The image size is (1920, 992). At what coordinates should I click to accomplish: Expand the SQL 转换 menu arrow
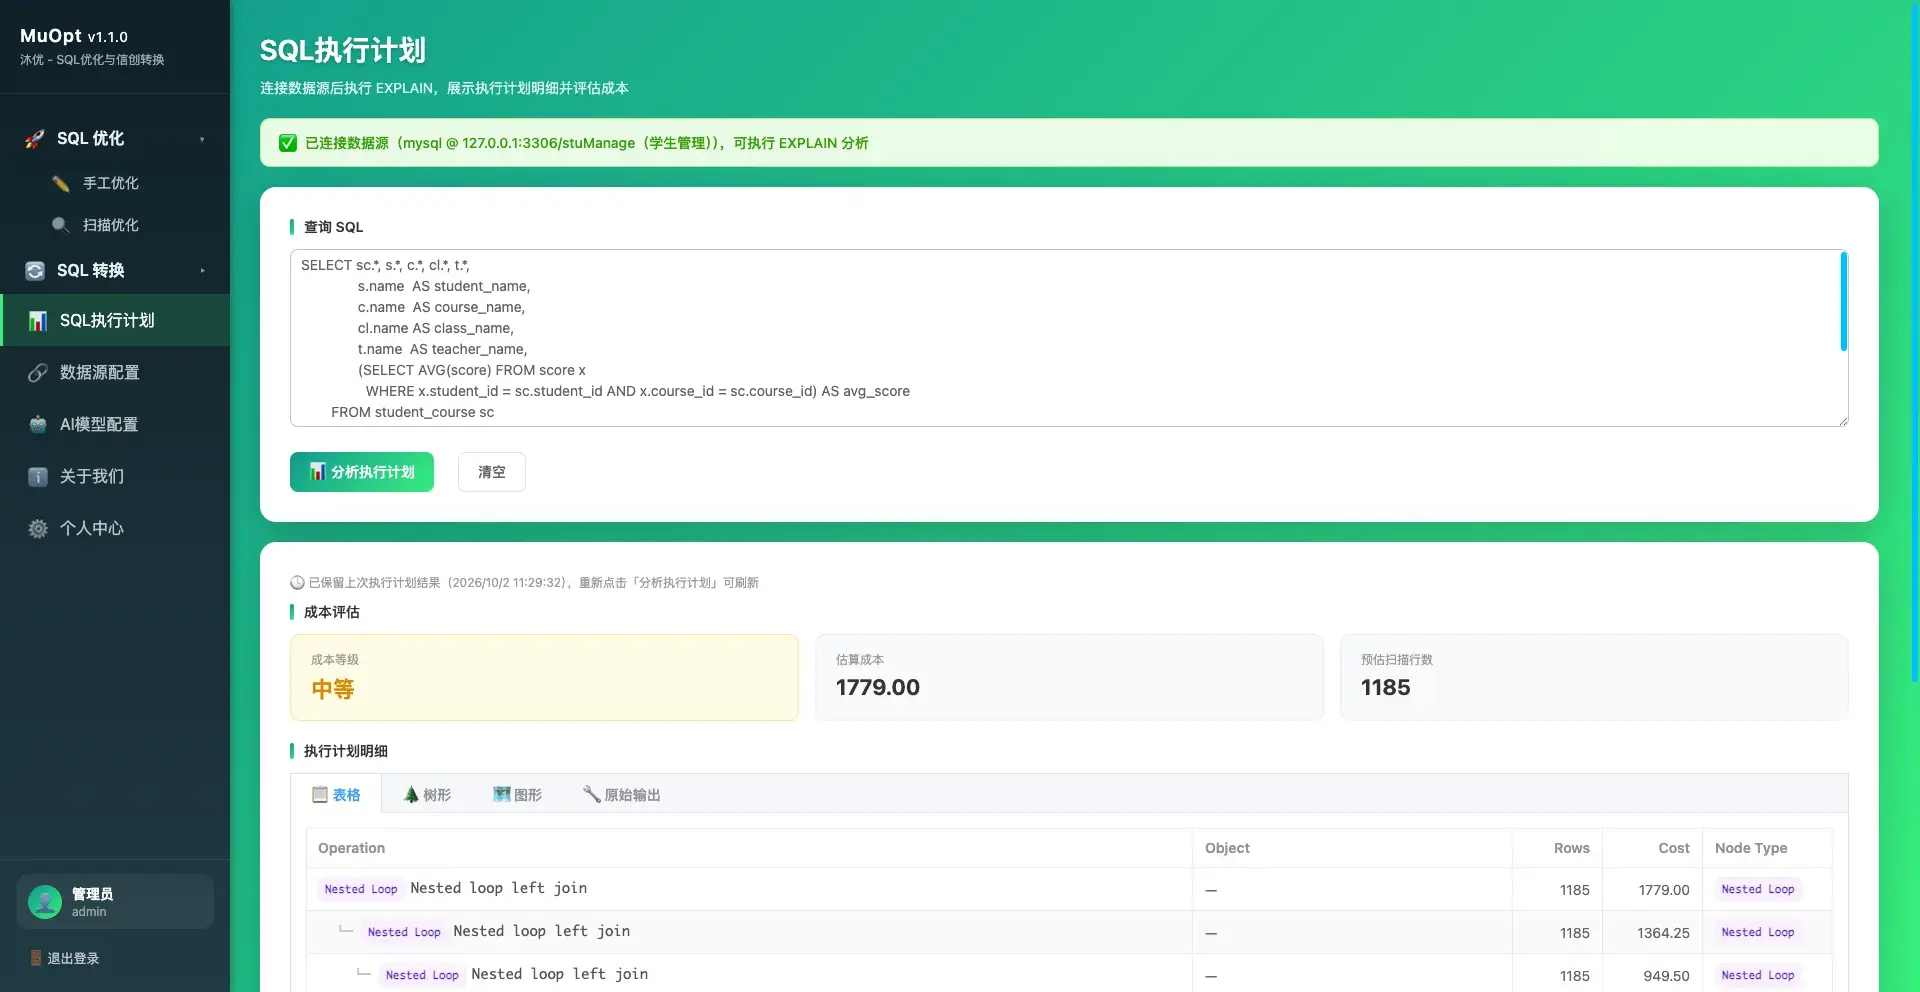click(x=202, y=271)
